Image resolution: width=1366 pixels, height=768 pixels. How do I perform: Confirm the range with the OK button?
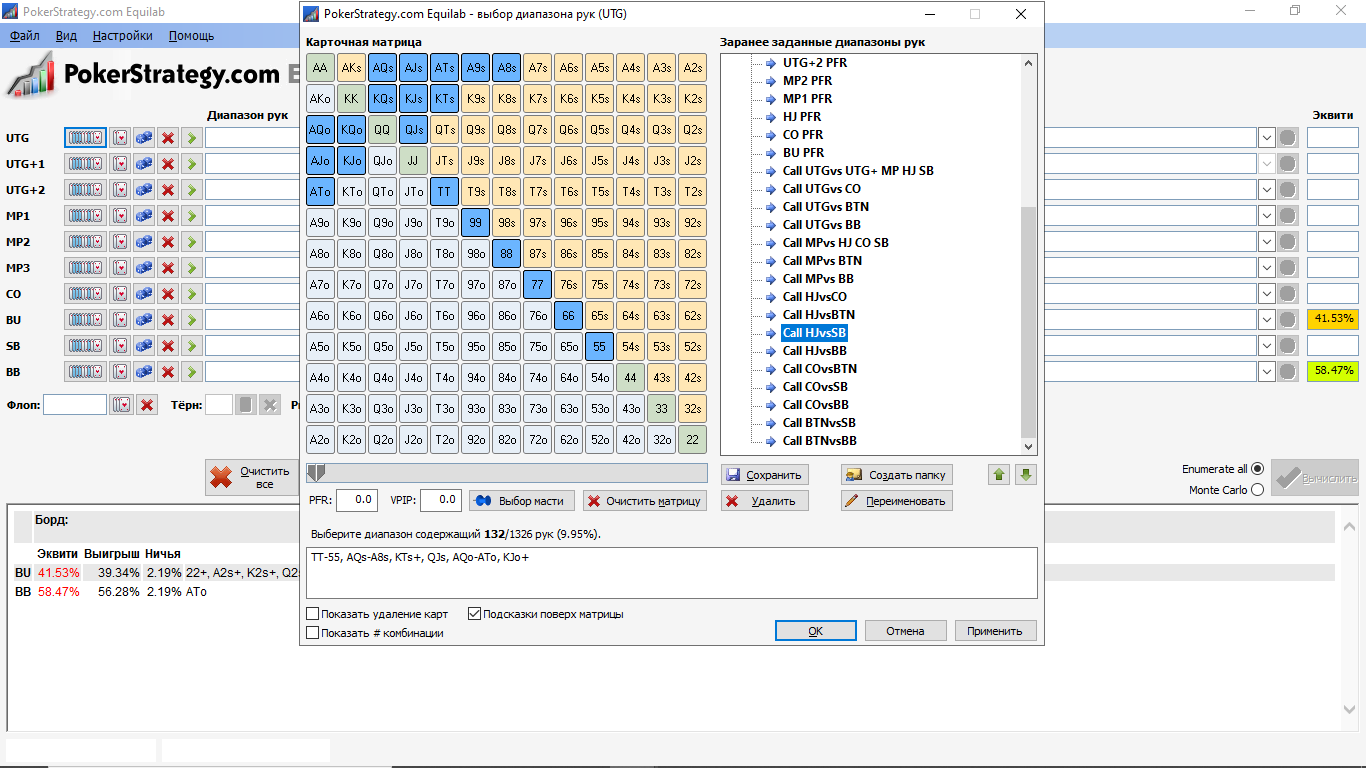(x=816, y=631)
